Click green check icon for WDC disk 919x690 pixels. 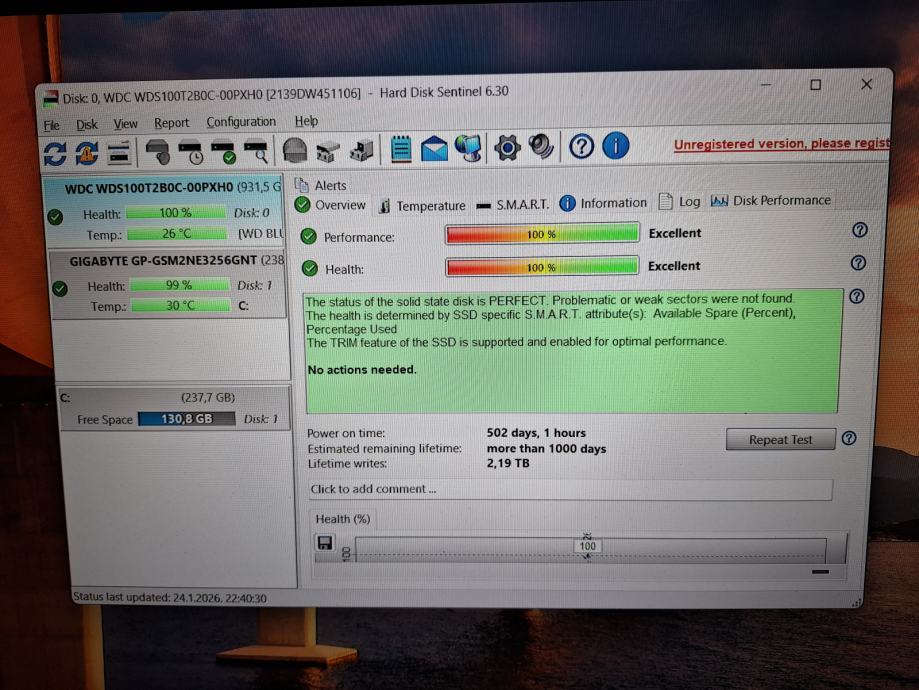coord(56,217)
